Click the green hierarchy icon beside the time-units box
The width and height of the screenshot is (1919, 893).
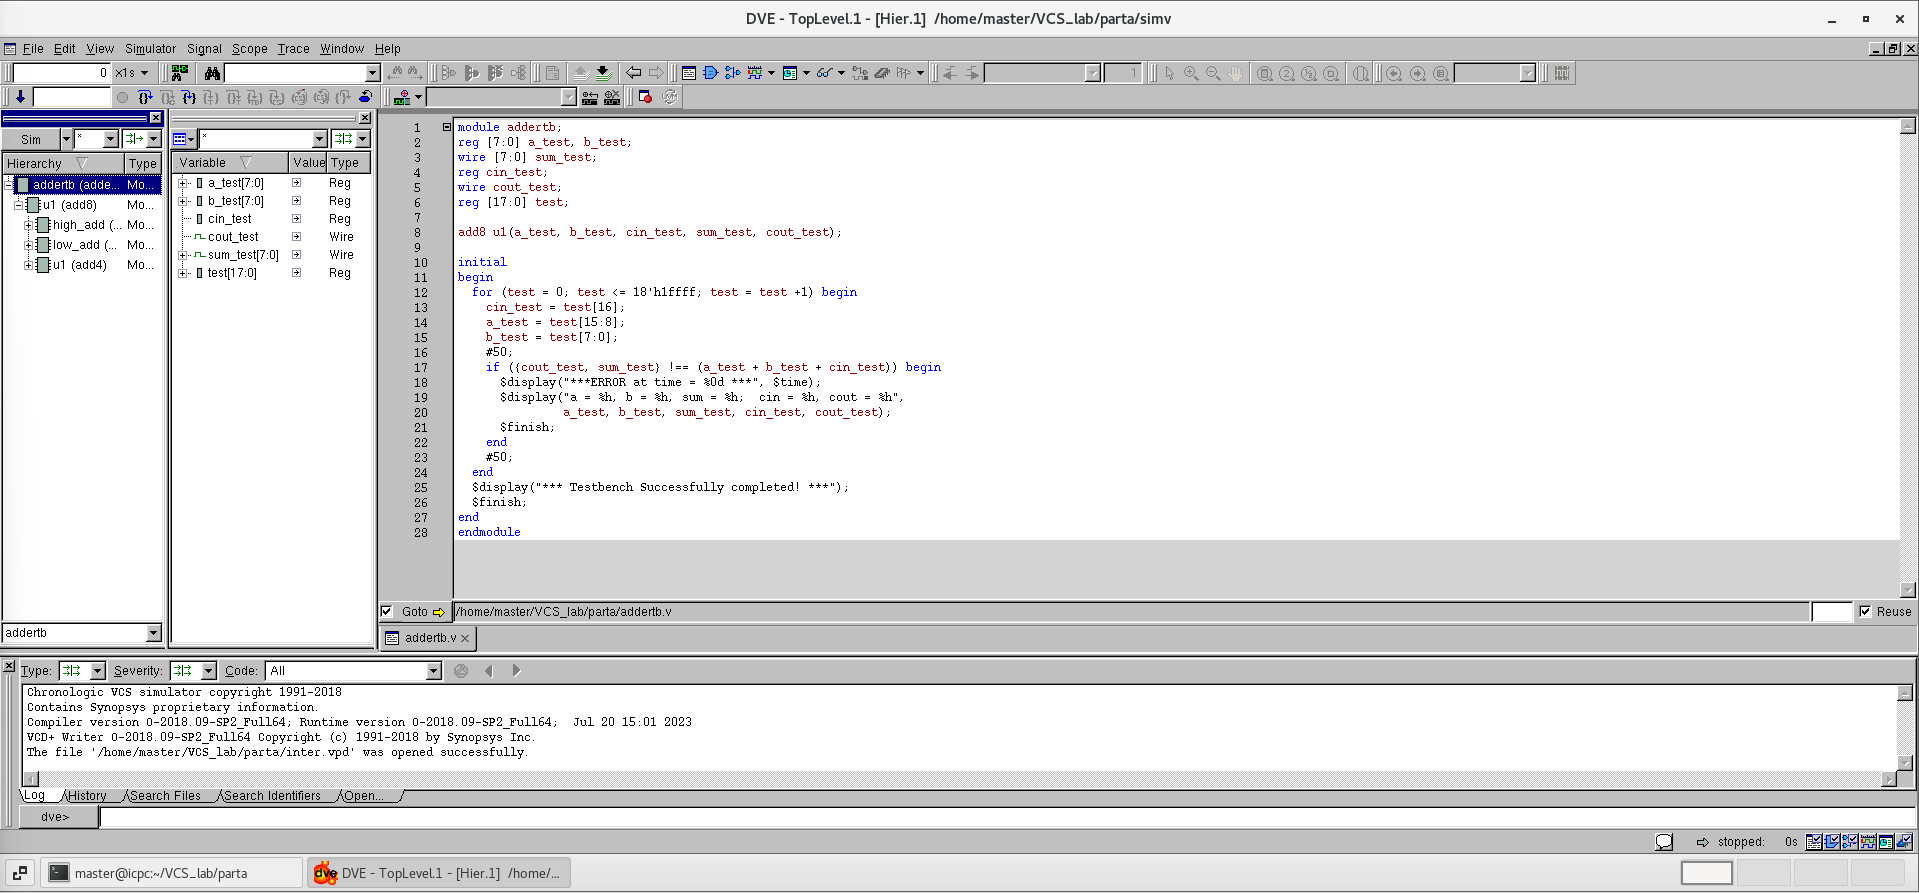[180, 73]
